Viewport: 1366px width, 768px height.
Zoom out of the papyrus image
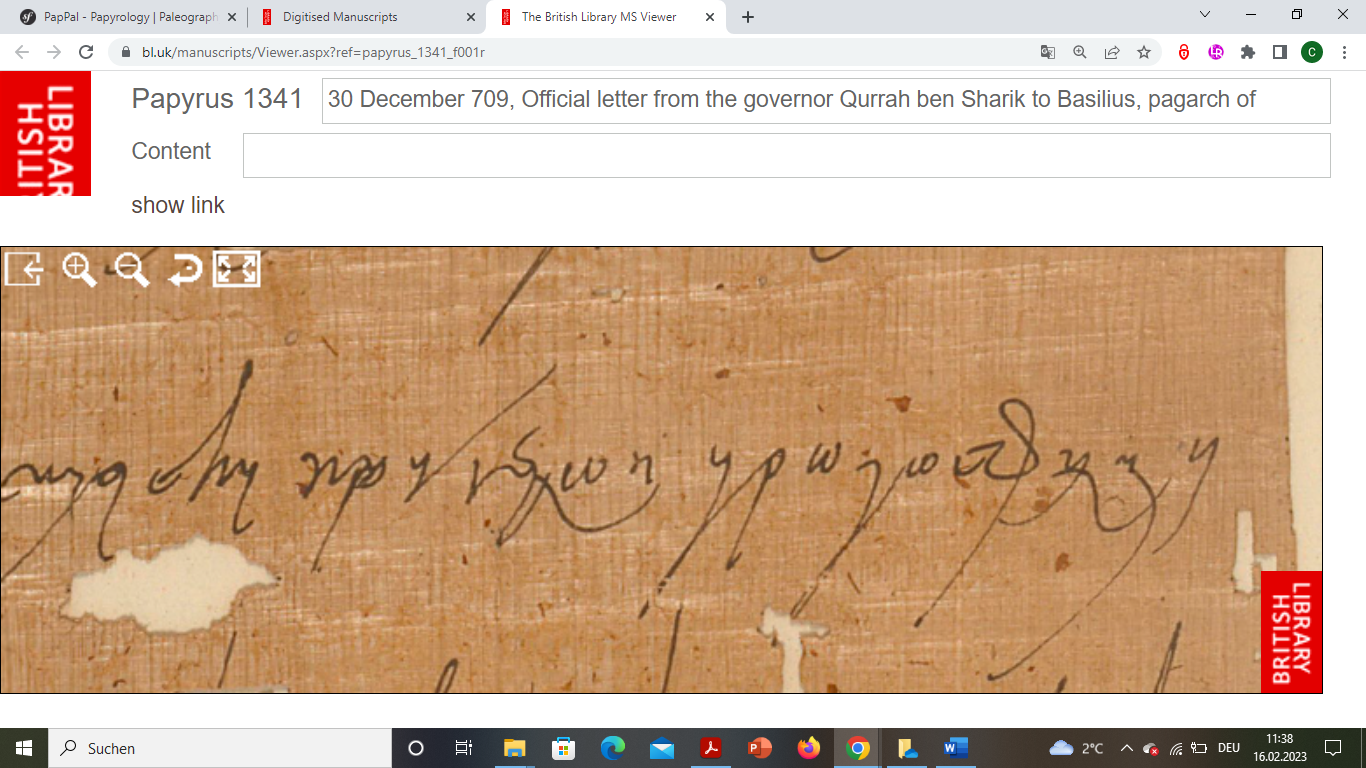(131, 269)
